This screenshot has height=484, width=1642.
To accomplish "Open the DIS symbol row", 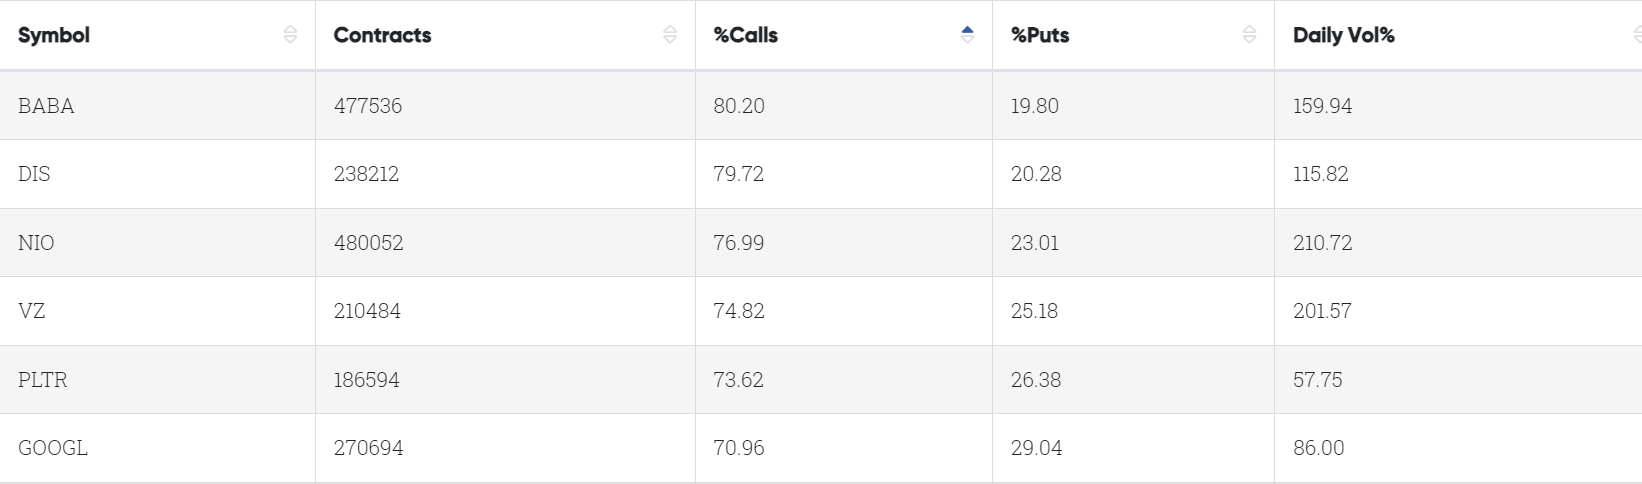I will pyautogui.click(x=34, y=174).
